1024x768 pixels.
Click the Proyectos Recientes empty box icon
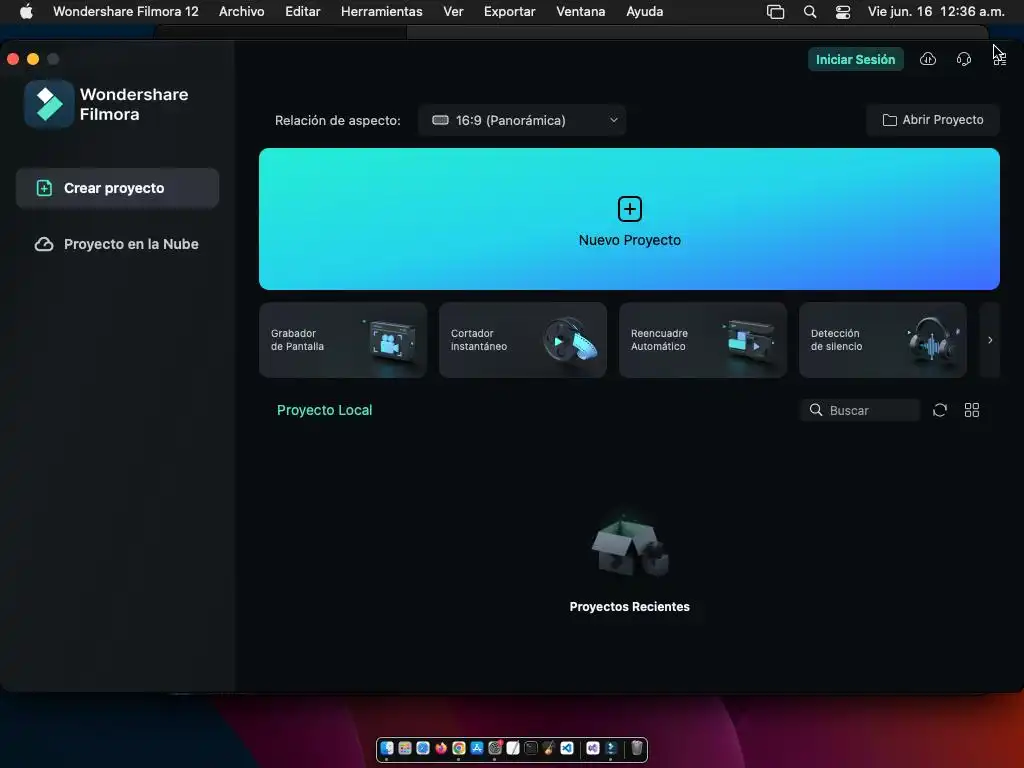pyautogui.click(x=630, y=547)
